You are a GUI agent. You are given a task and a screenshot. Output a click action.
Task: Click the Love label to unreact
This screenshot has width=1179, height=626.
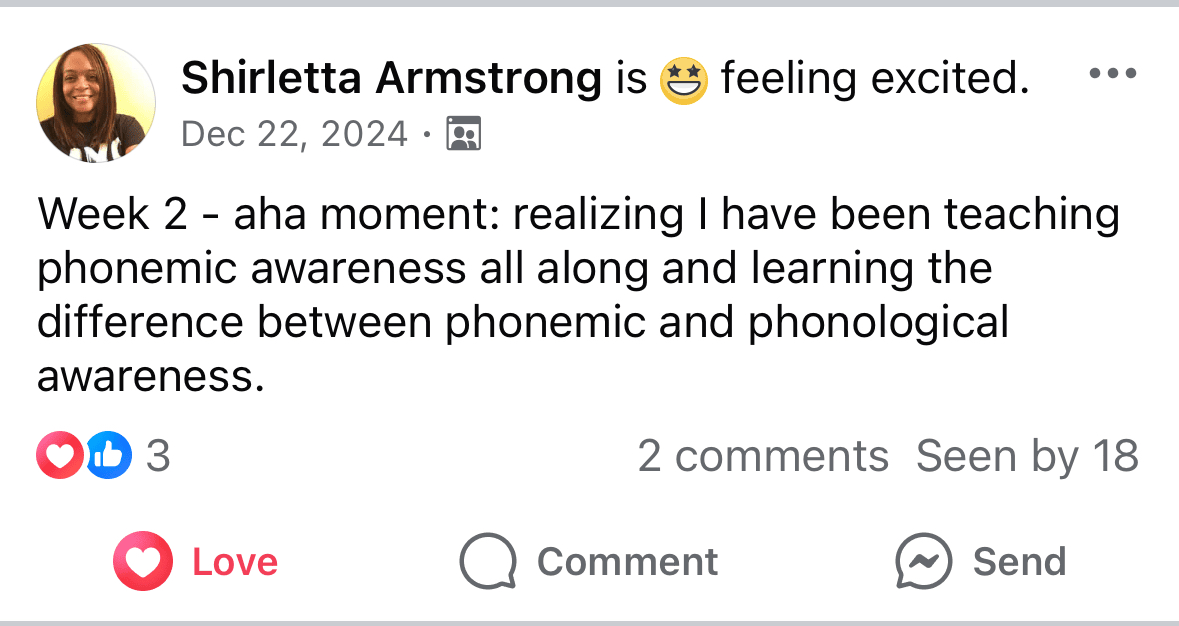235,562
